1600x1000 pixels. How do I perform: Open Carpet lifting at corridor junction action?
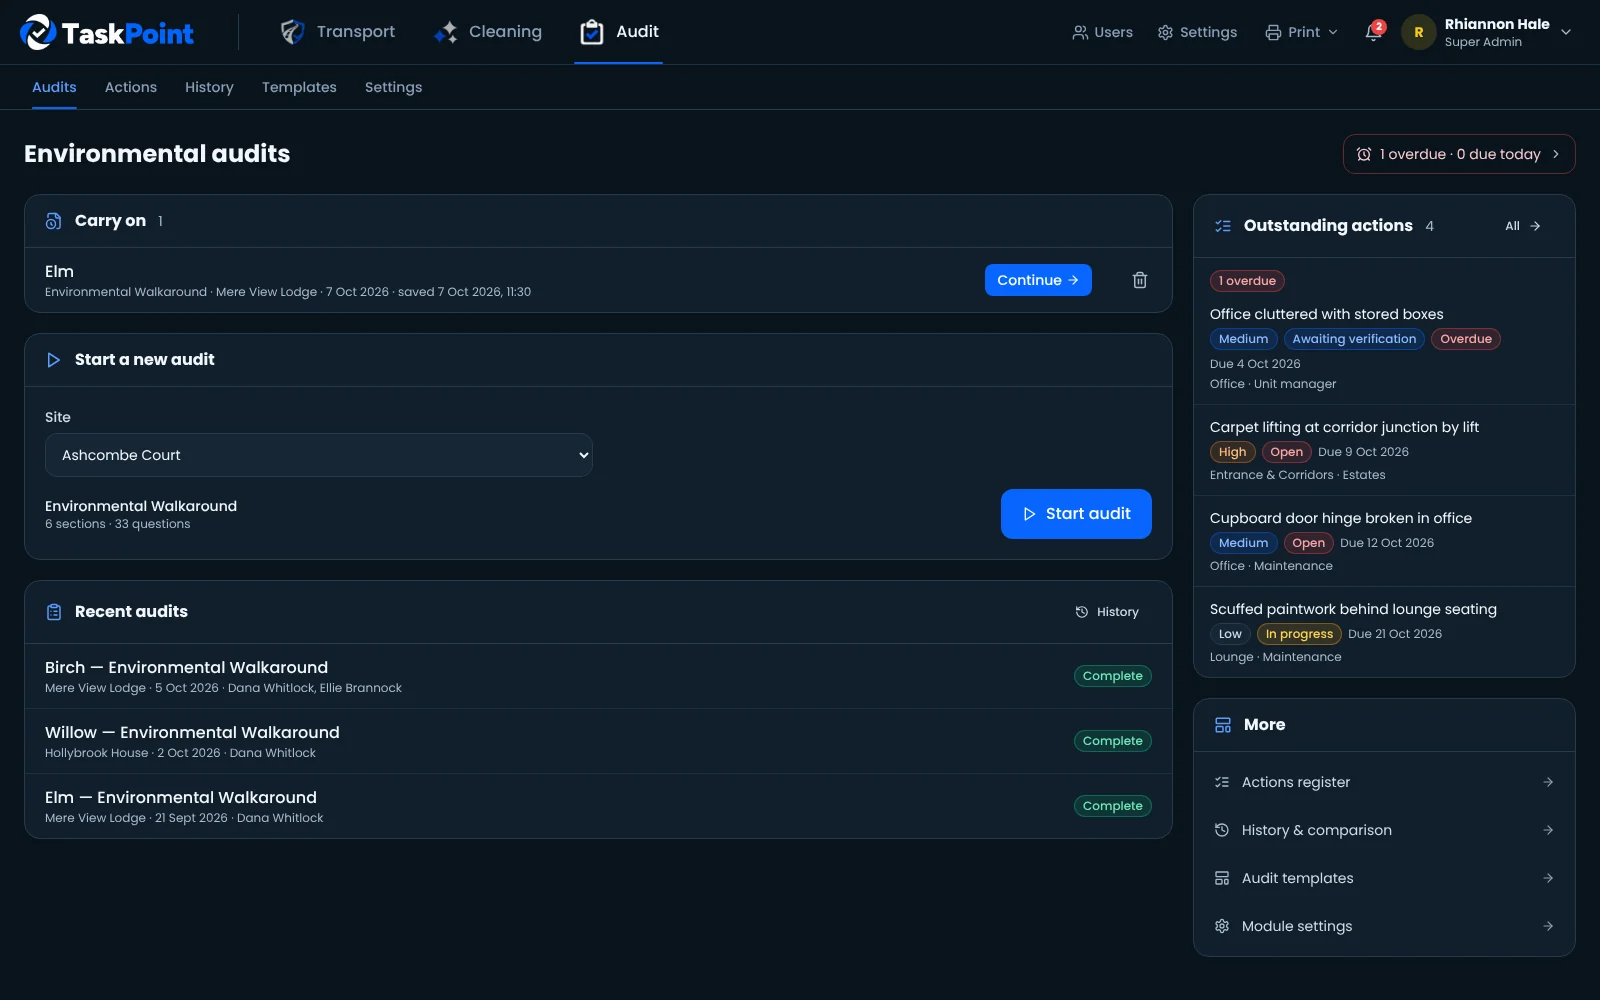point(1384,450)
